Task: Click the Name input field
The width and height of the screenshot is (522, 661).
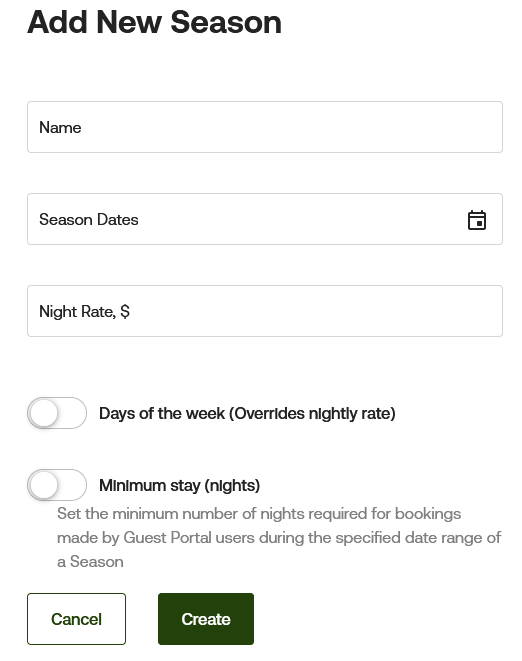Action: click(x=265, y=127)
